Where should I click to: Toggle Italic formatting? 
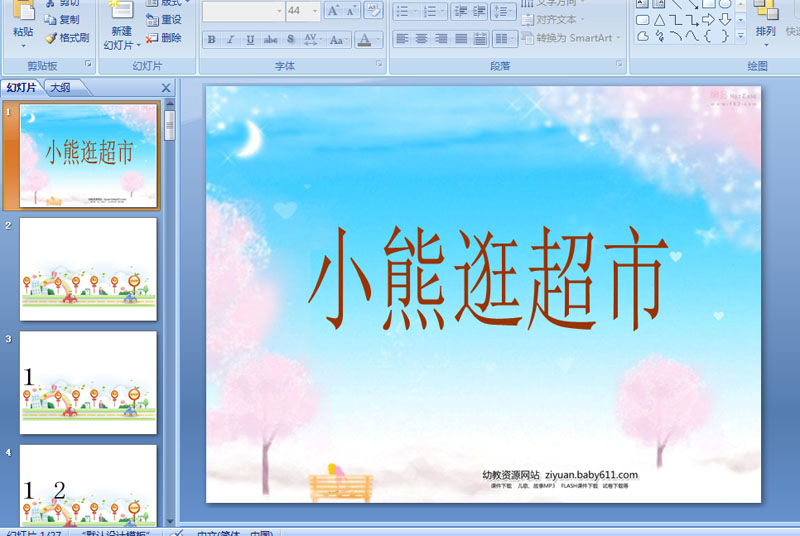coord(231,39)
